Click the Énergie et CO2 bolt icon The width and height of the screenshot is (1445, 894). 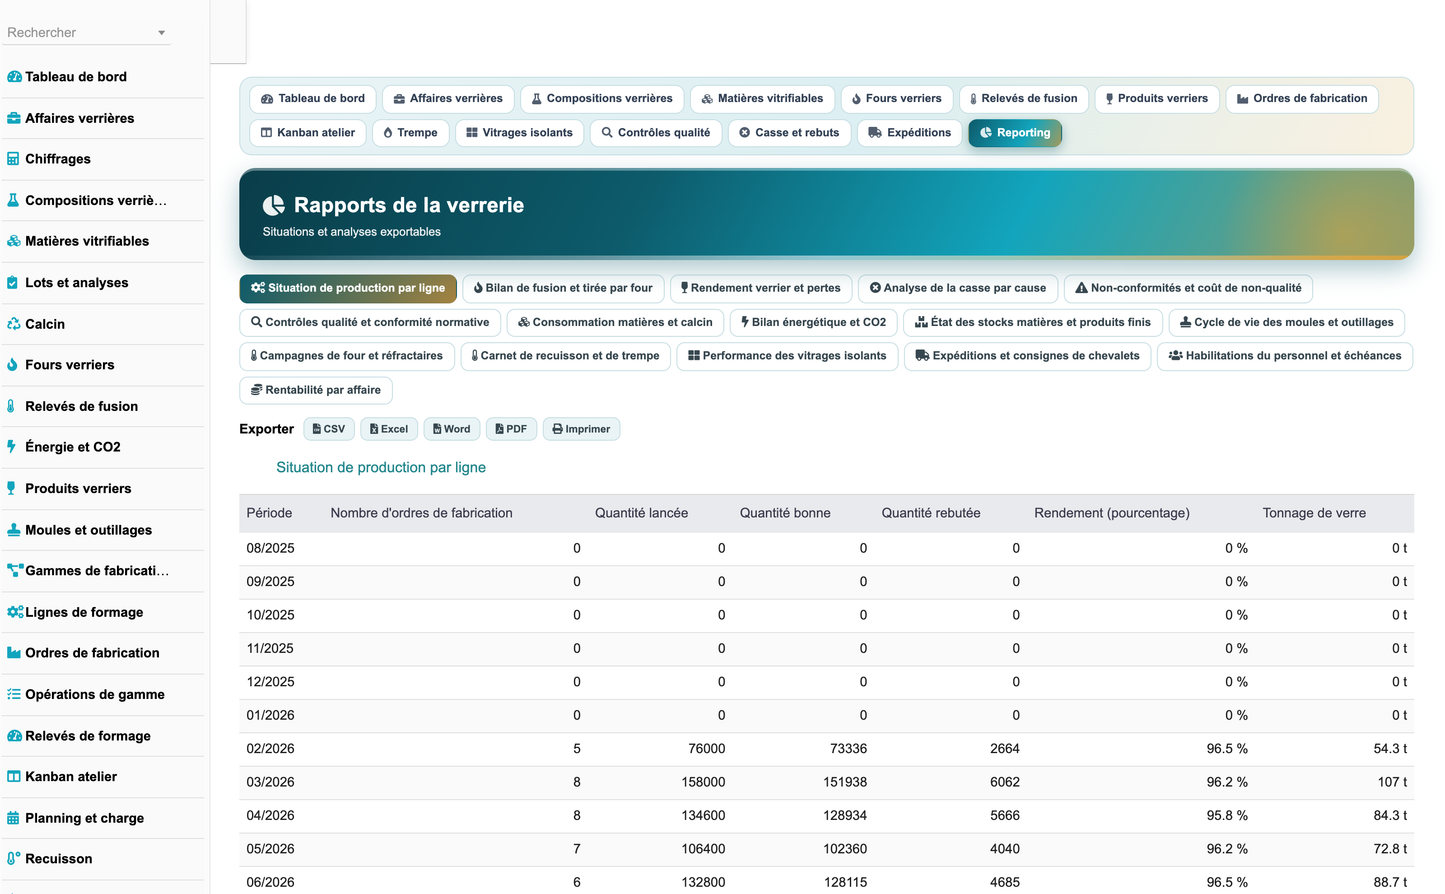(12, 447)
